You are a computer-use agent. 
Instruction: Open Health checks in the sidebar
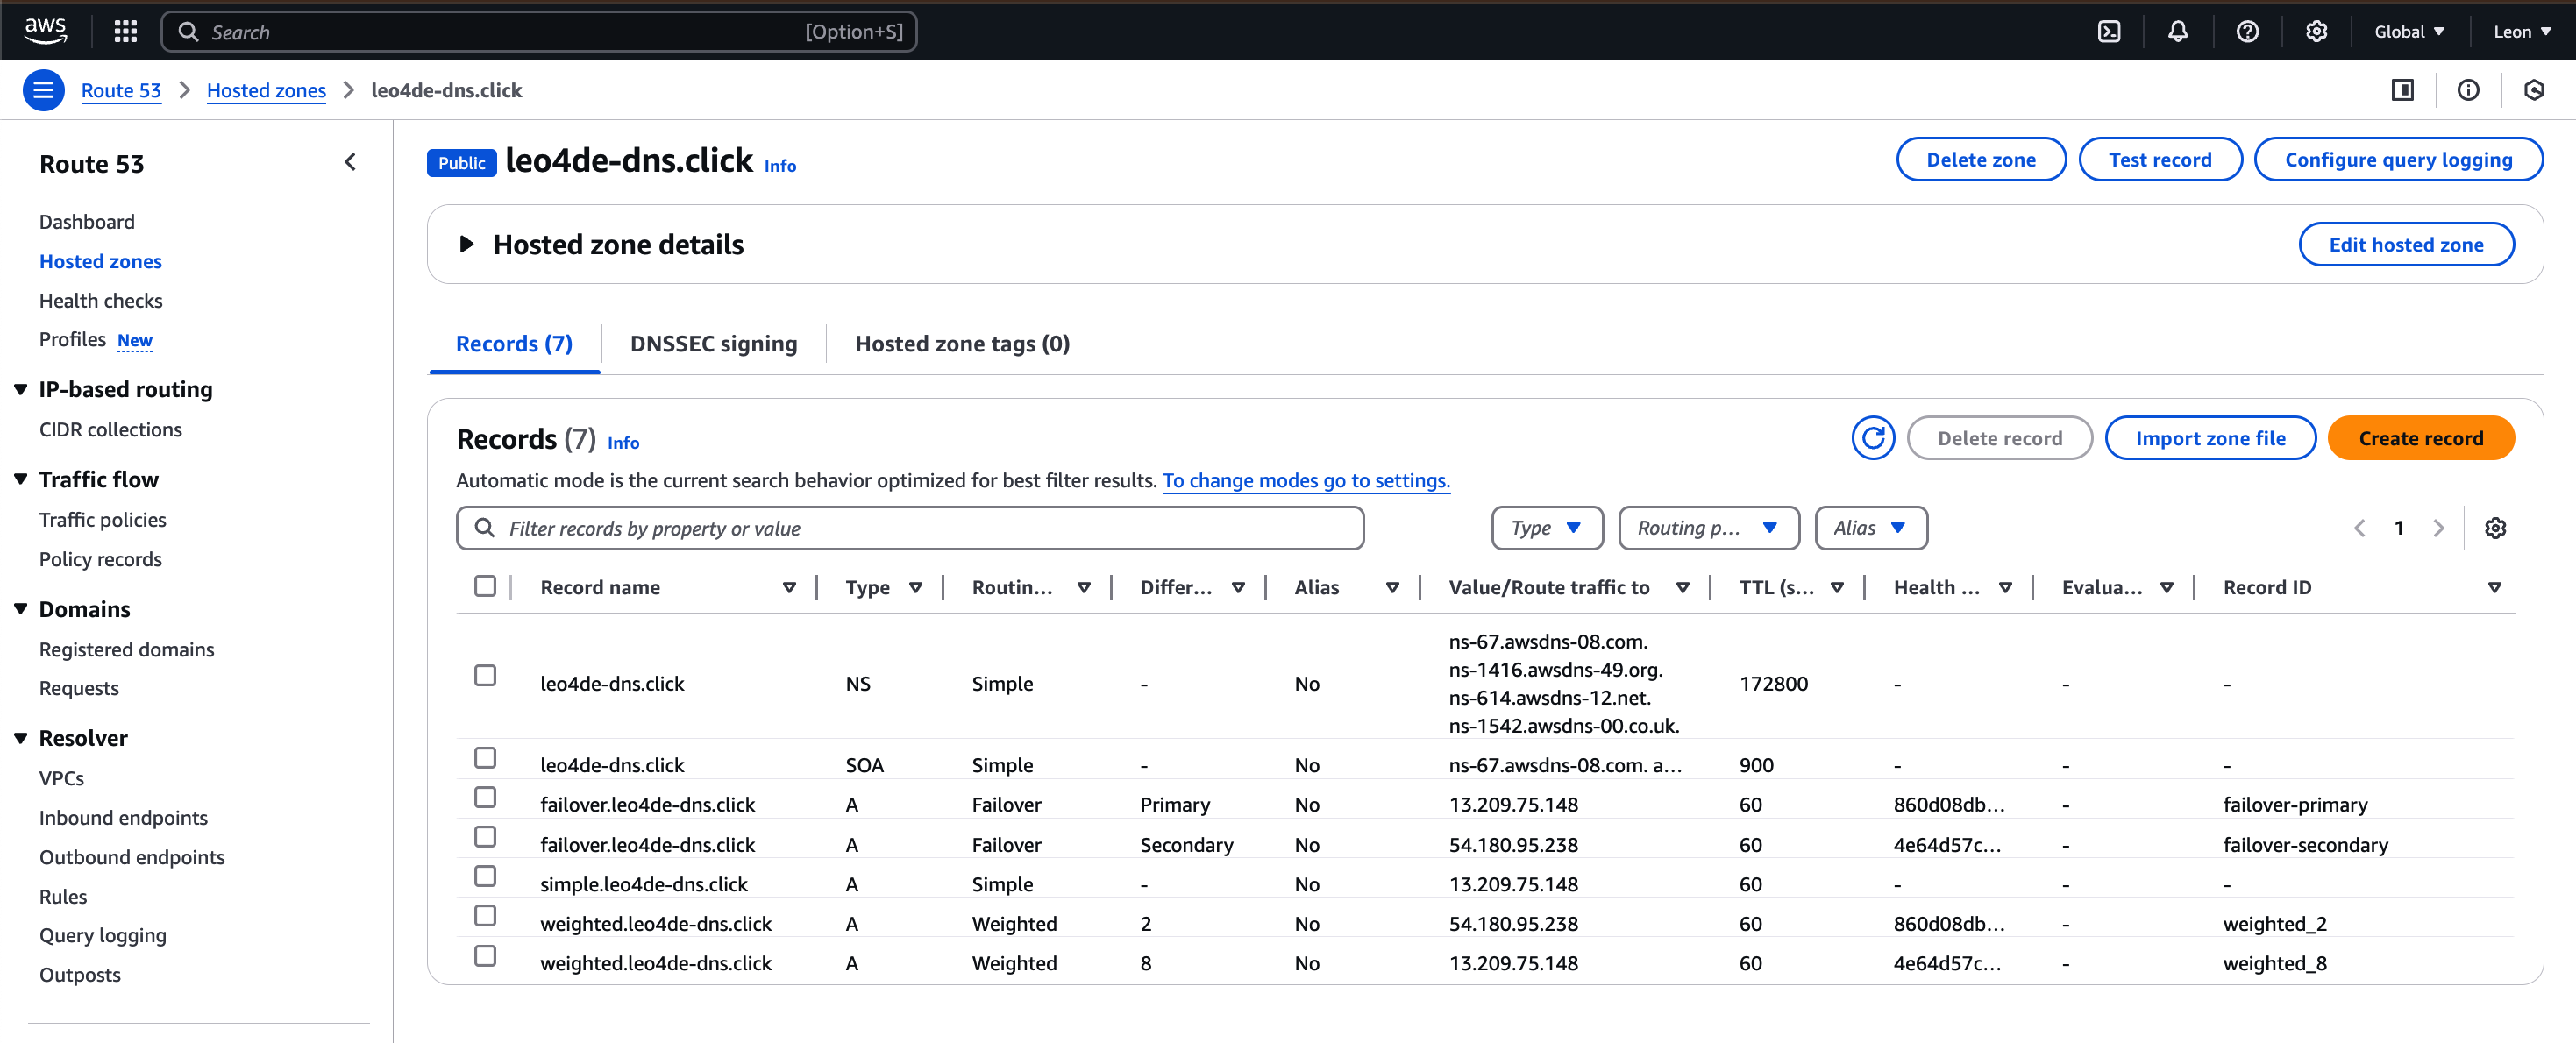[100, 301]
